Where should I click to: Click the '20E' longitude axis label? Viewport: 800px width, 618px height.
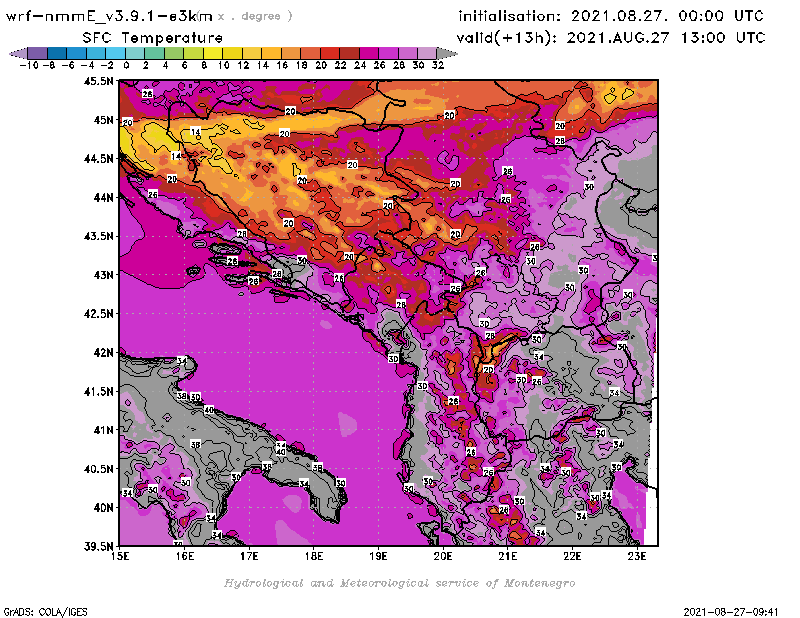click(443, 556)
